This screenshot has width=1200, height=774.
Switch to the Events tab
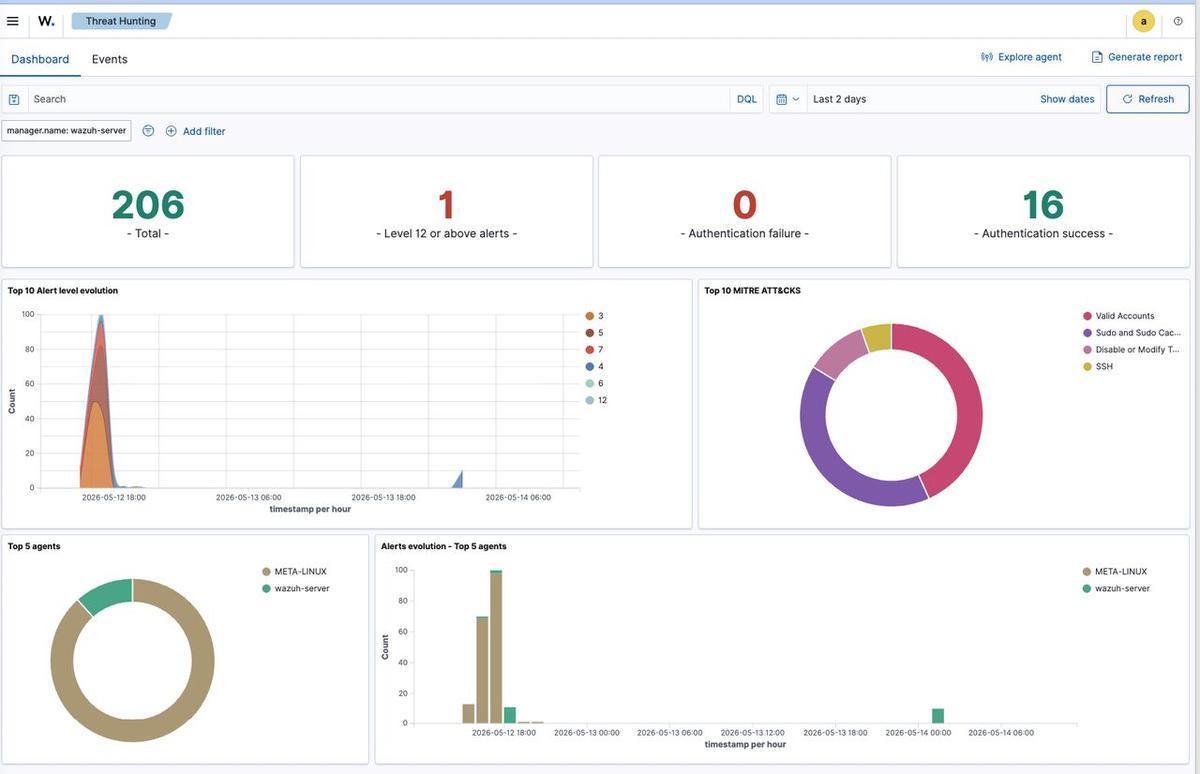pos(110,59)
